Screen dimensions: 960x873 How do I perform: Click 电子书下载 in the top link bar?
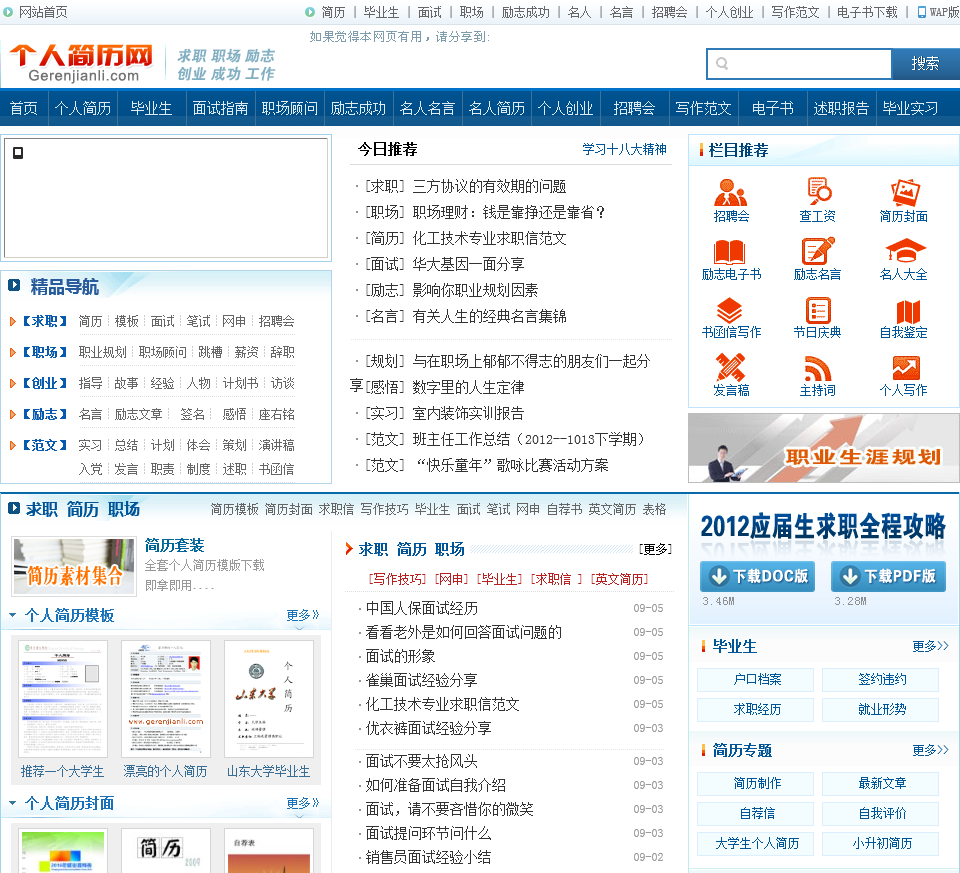pyautogui.click(x=867, y=12)
